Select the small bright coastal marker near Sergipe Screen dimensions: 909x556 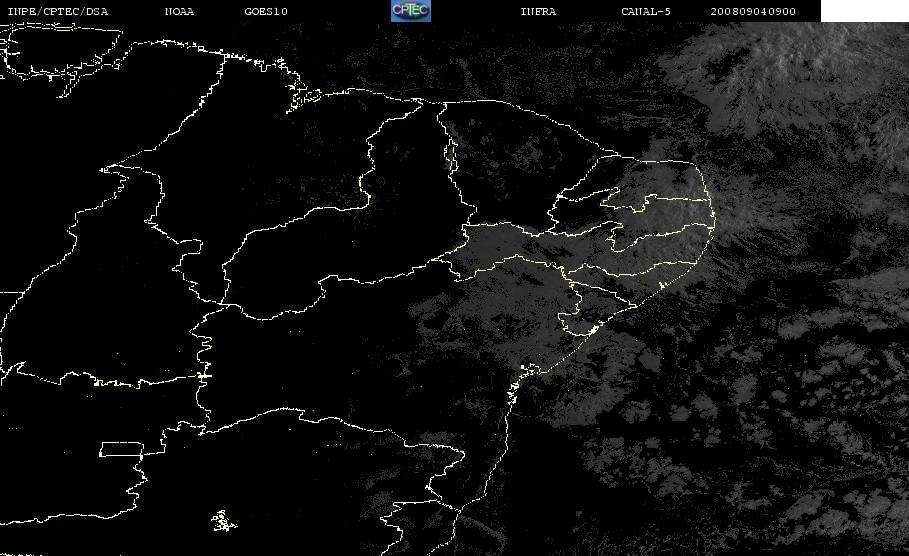(592, 330)
